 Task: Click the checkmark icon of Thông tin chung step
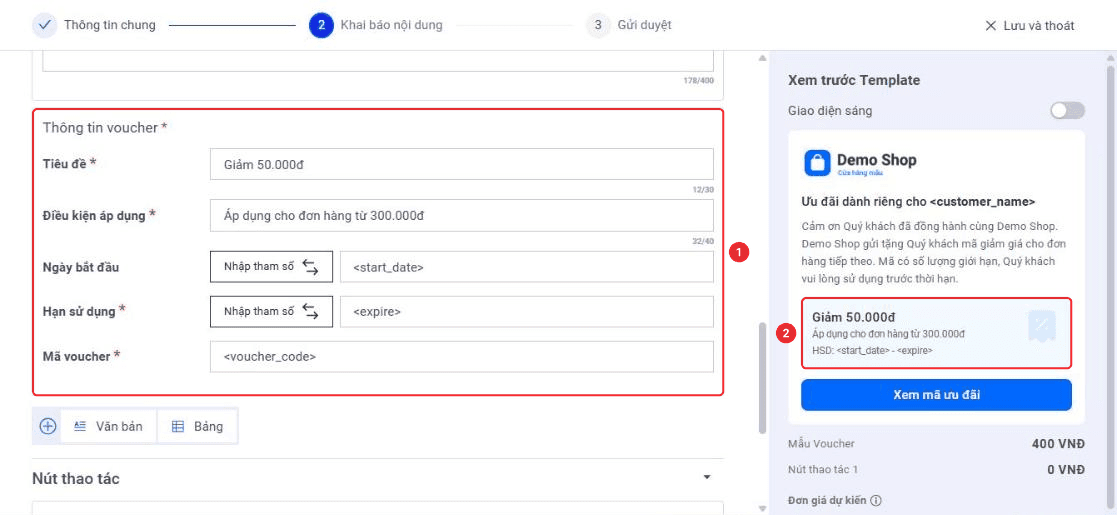coord(44,25)
